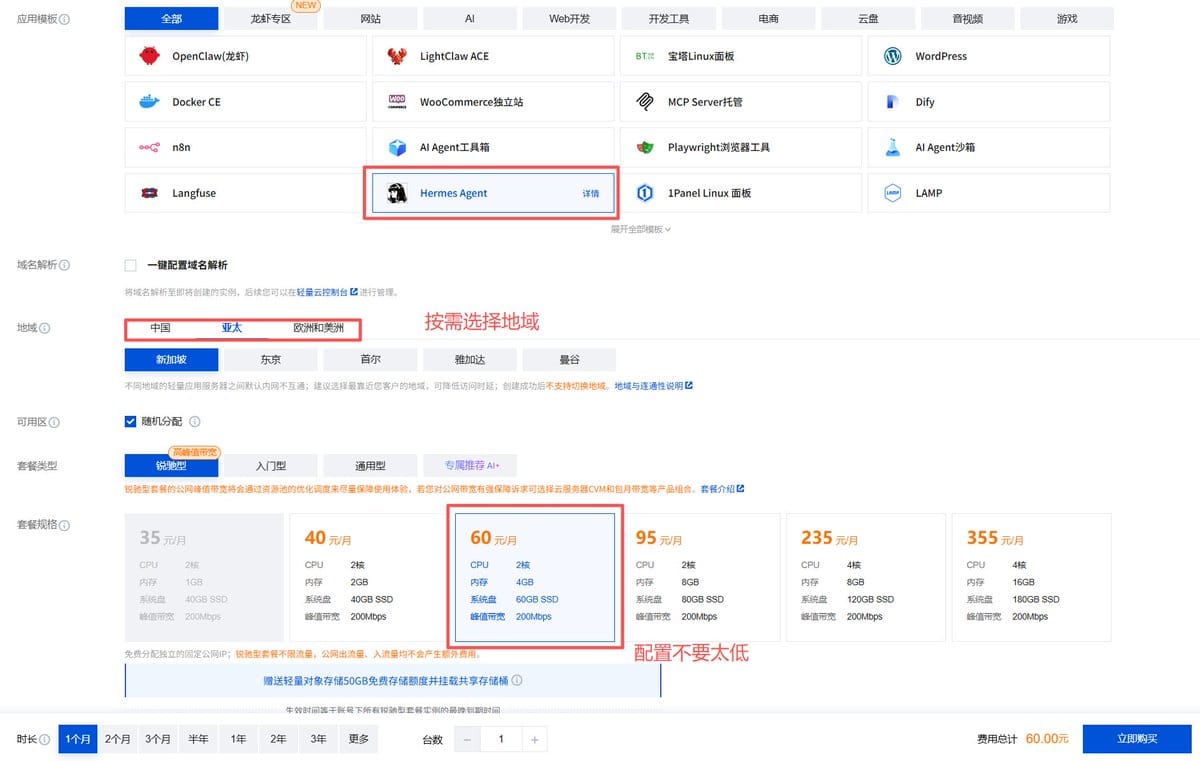Switch to the 云盘 template tab

[867, 18]
